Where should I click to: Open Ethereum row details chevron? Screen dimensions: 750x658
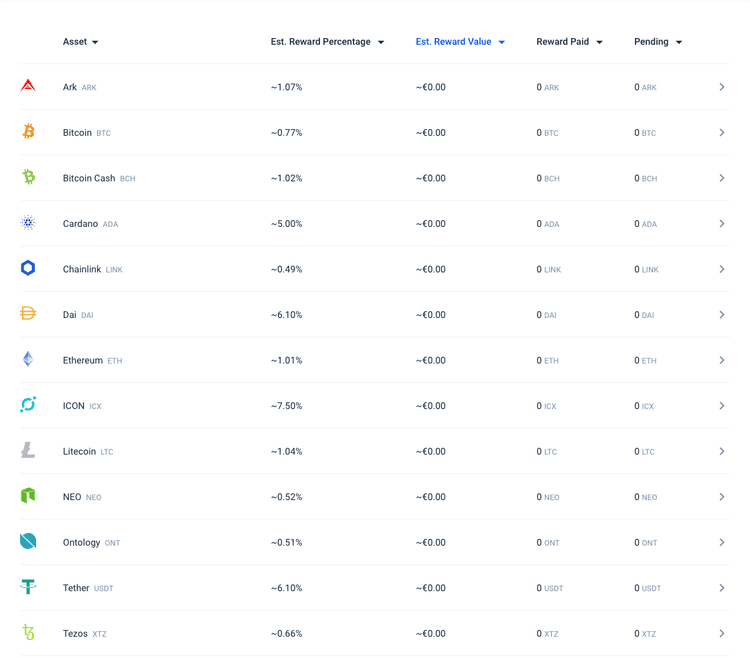722,360
